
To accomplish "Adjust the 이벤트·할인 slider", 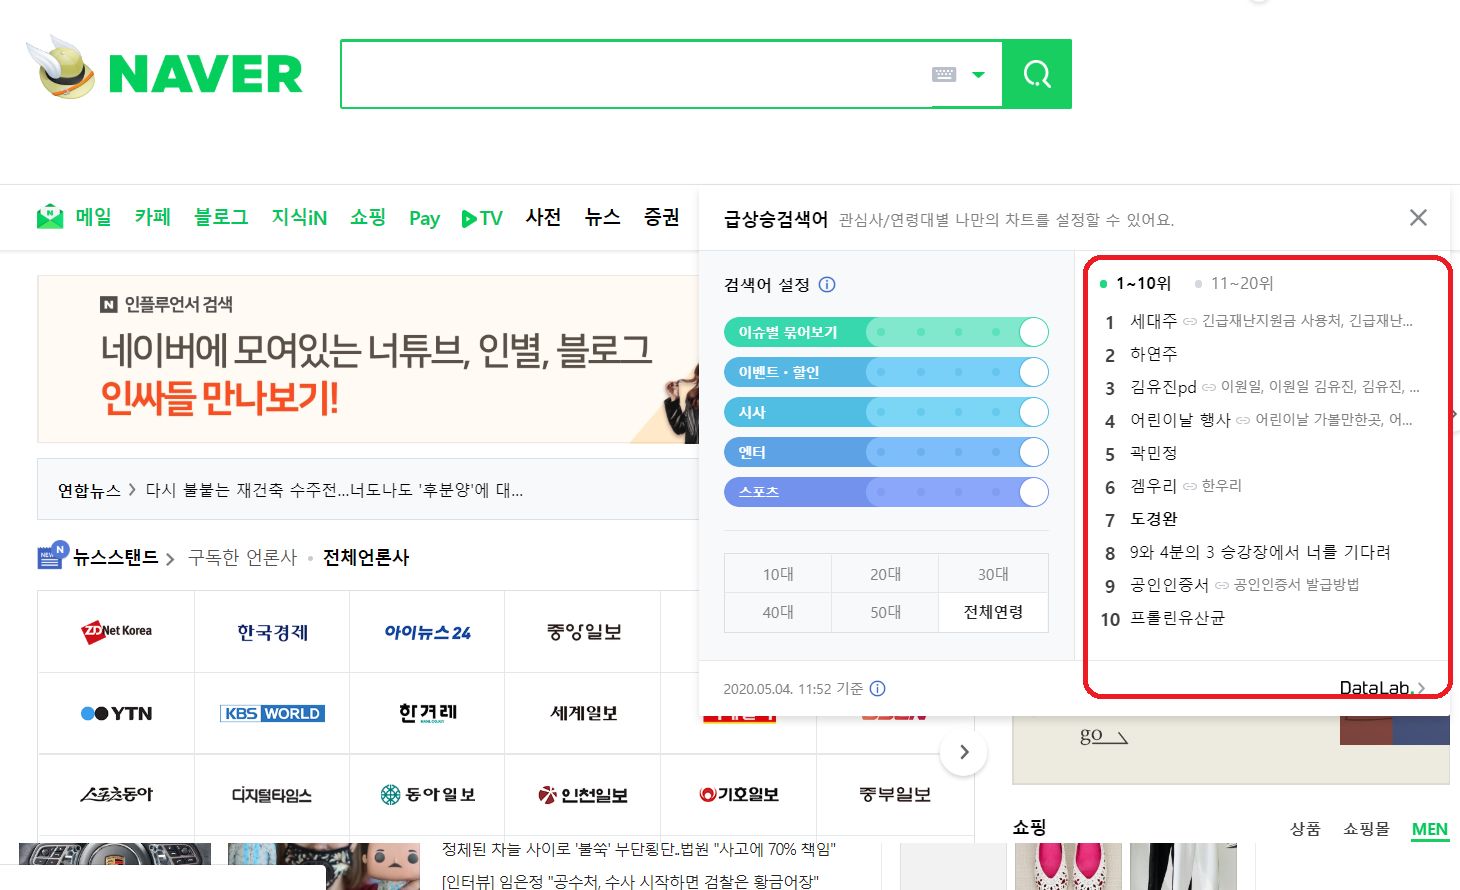I will coord(886,372).
